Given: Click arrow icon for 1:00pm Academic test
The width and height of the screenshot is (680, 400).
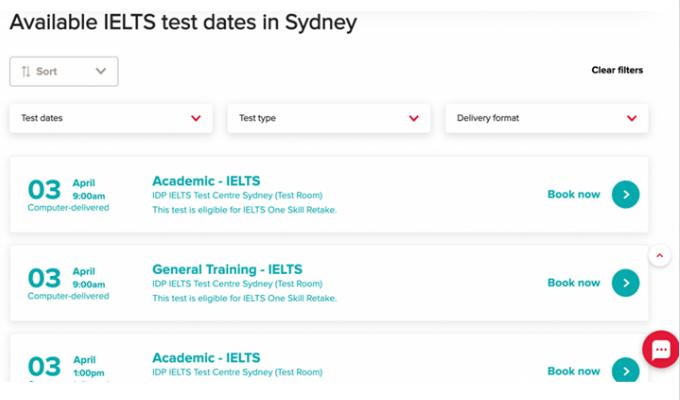Looking at the screenshot, I should tap(625, 371).
